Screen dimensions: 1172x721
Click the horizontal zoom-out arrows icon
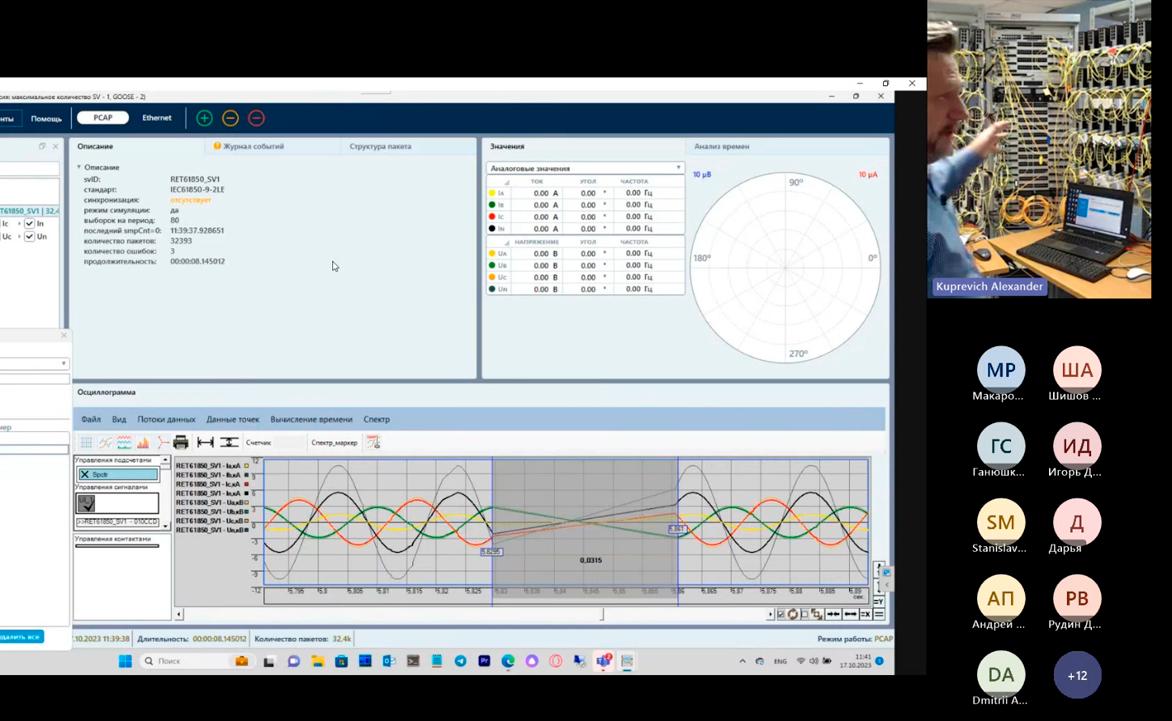(x=851, y=614)
